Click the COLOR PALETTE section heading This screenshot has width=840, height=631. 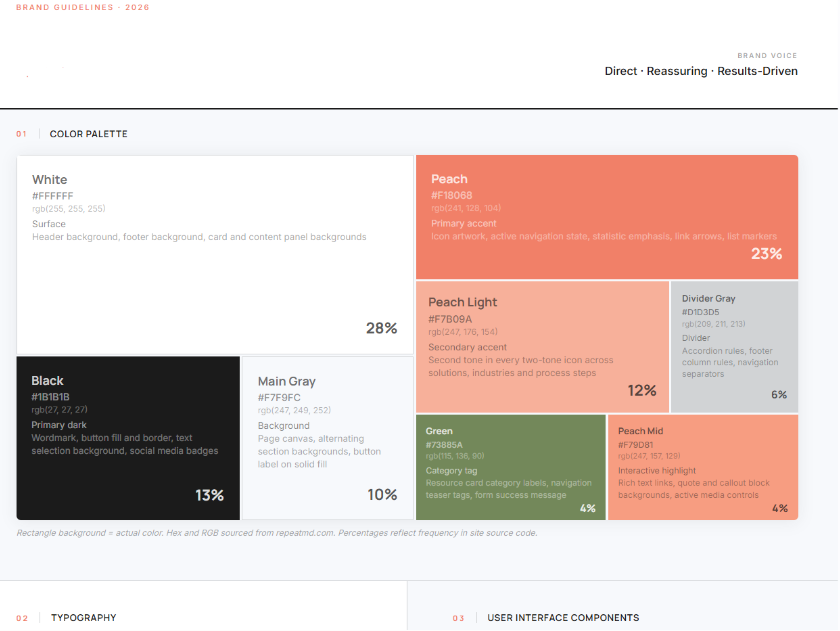88,134
